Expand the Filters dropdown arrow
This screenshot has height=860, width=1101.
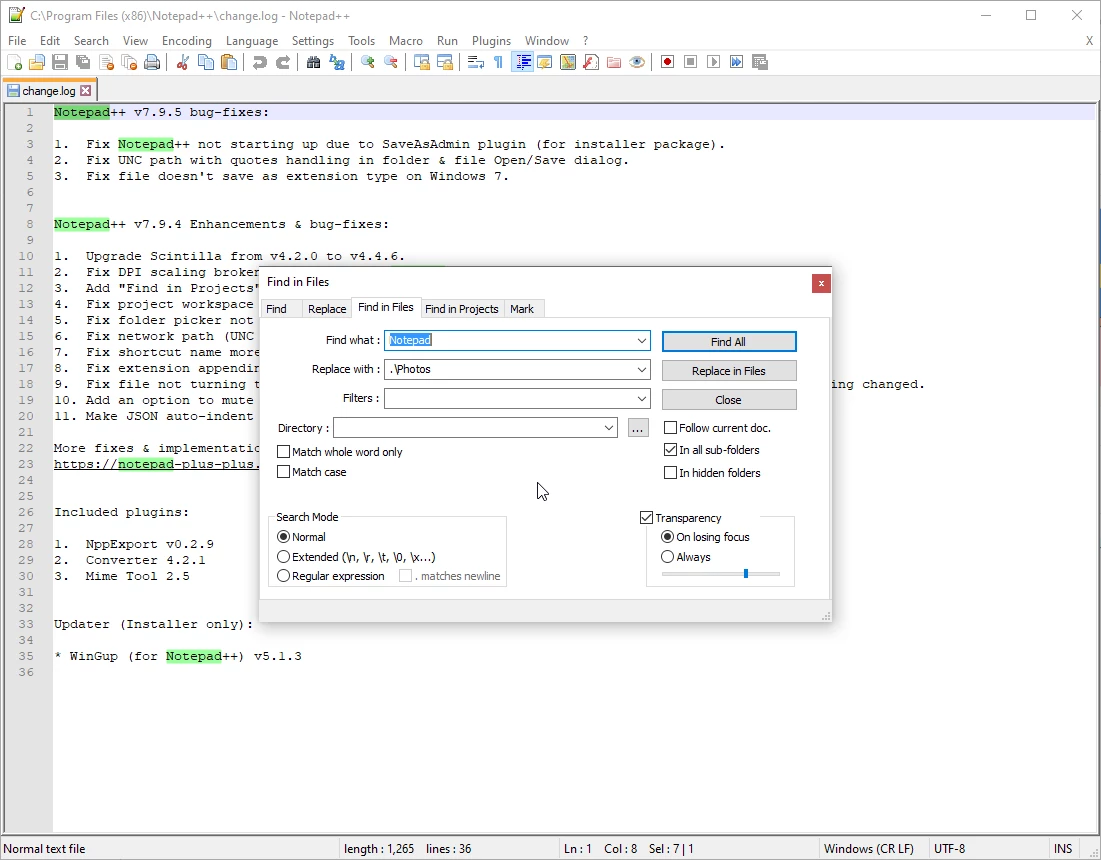641,399
